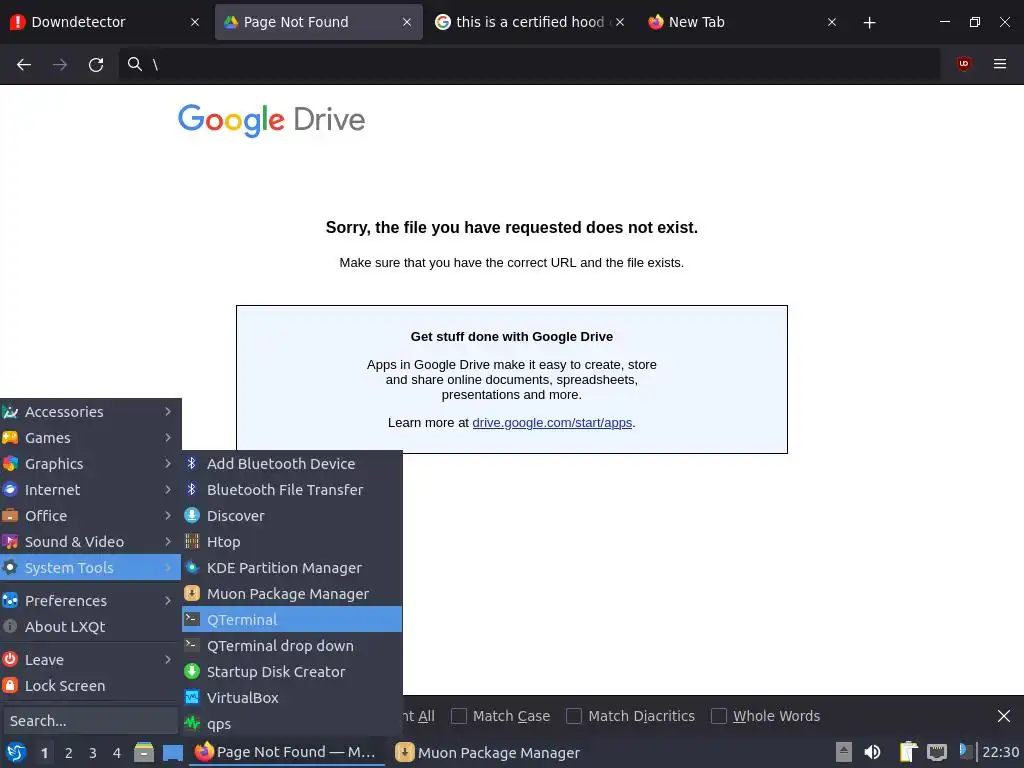1024x768 pixels.
Task: Click the Google Drive logo
Action: (272, 120)
